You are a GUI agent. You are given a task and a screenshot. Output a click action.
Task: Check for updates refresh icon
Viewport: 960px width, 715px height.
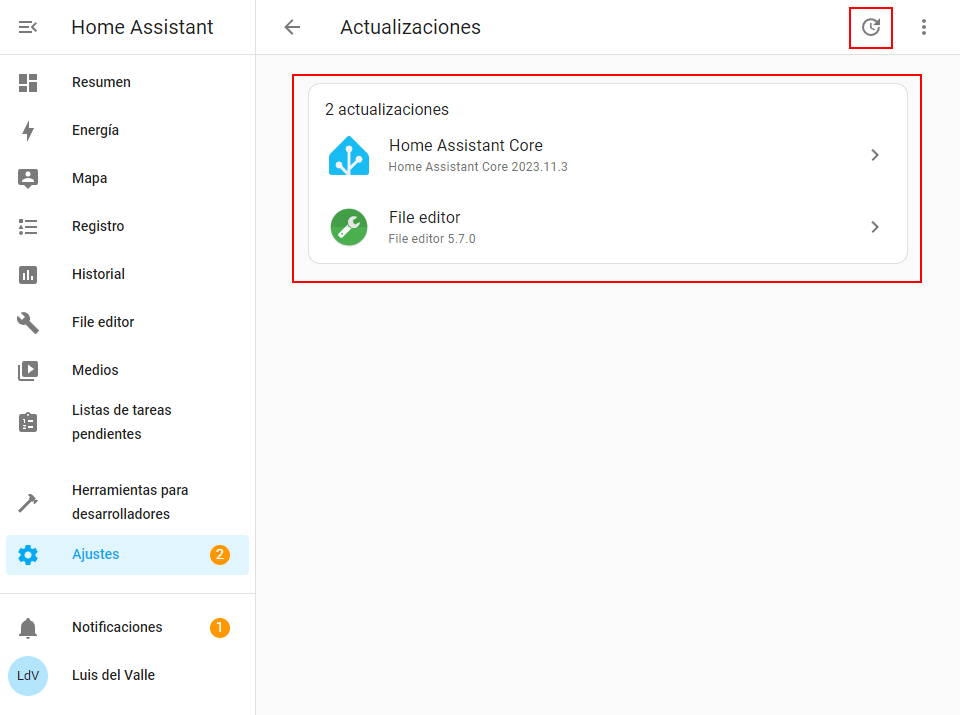pyautogui.click(x=871, y=27)
